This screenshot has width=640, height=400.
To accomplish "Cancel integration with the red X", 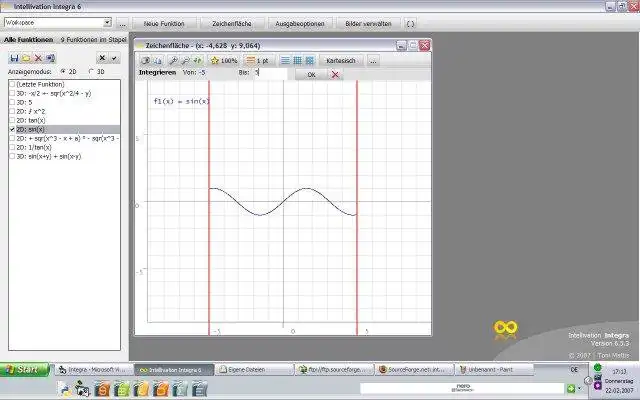I will pos(335,74).
